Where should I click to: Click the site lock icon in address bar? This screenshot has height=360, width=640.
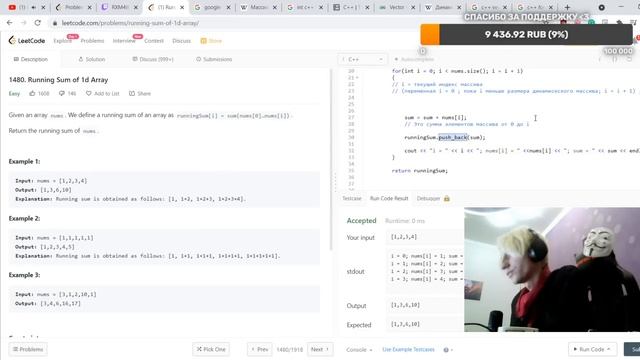point(55,23)
